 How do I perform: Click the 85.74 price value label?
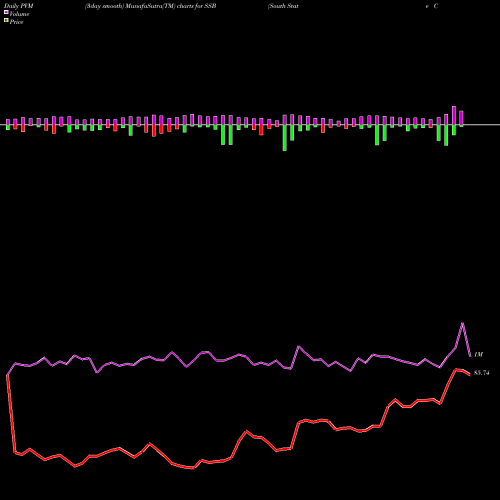pos(481,373)
